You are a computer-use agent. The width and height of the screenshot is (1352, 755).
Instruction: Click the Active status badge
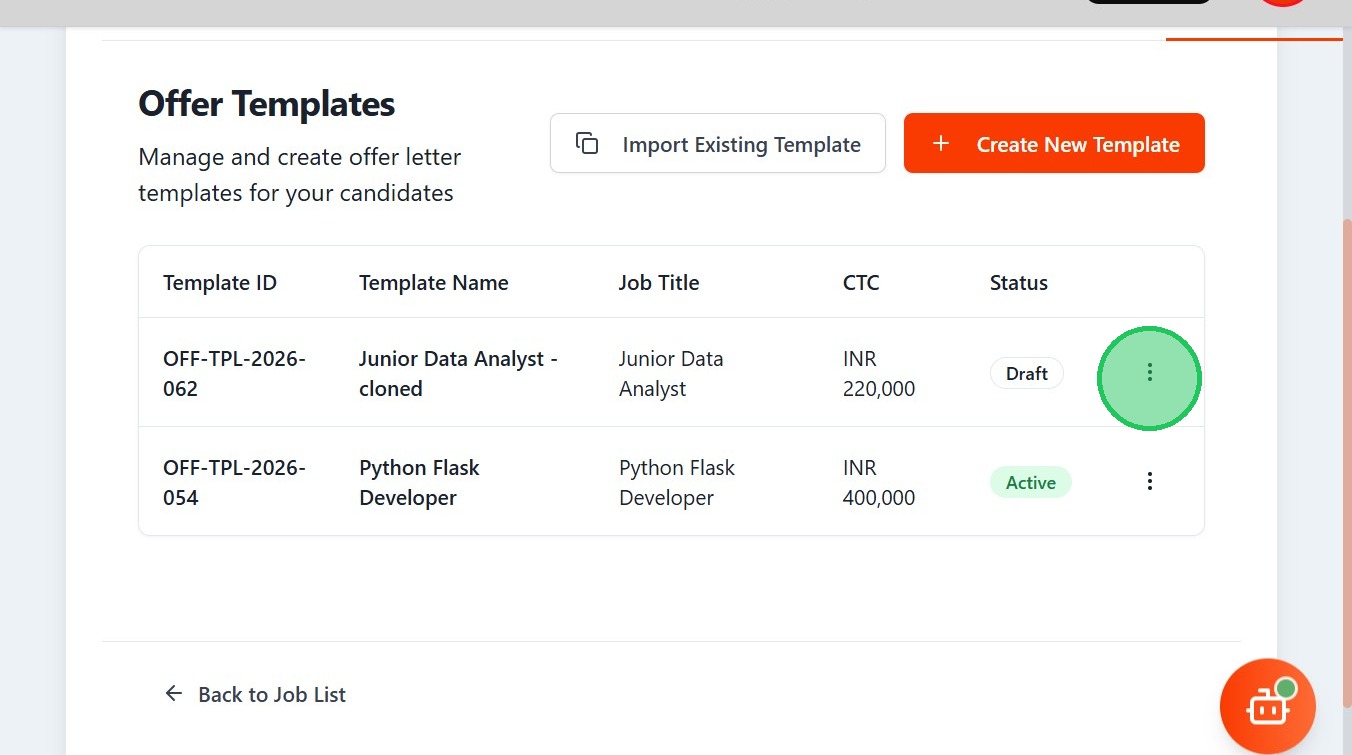1030,483
